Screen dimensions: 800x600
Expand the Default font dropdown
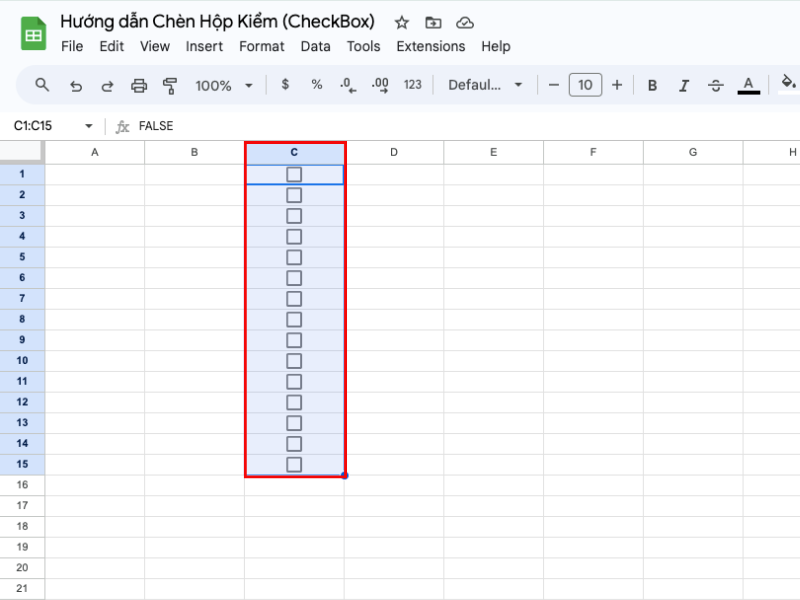[485, 85]
